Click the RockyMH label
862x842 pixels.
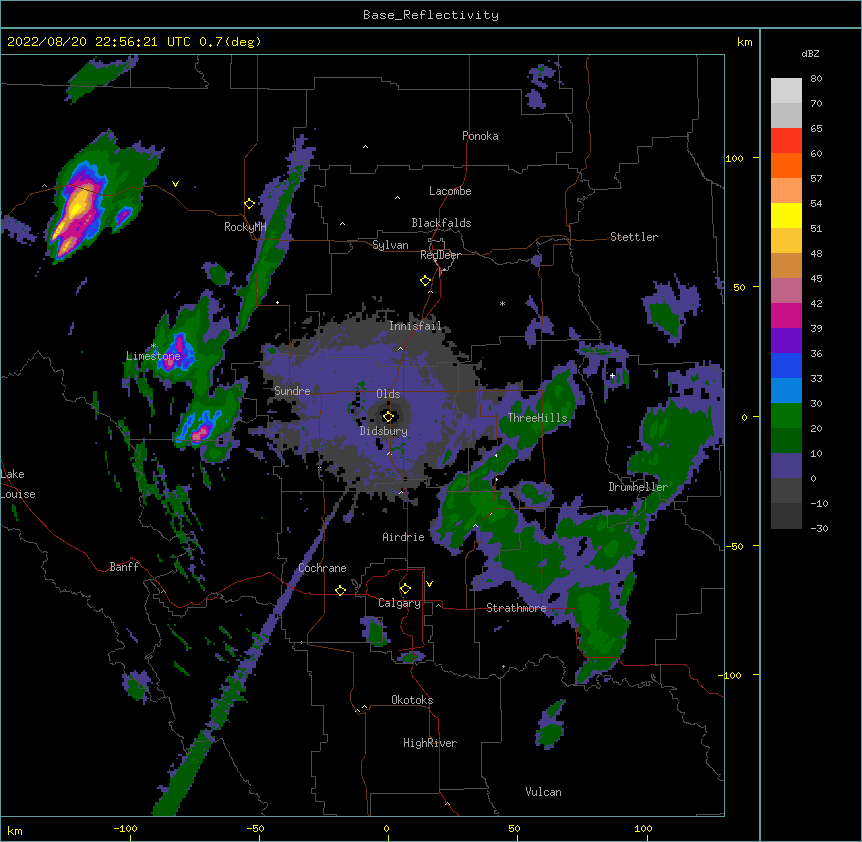point(245,227)
